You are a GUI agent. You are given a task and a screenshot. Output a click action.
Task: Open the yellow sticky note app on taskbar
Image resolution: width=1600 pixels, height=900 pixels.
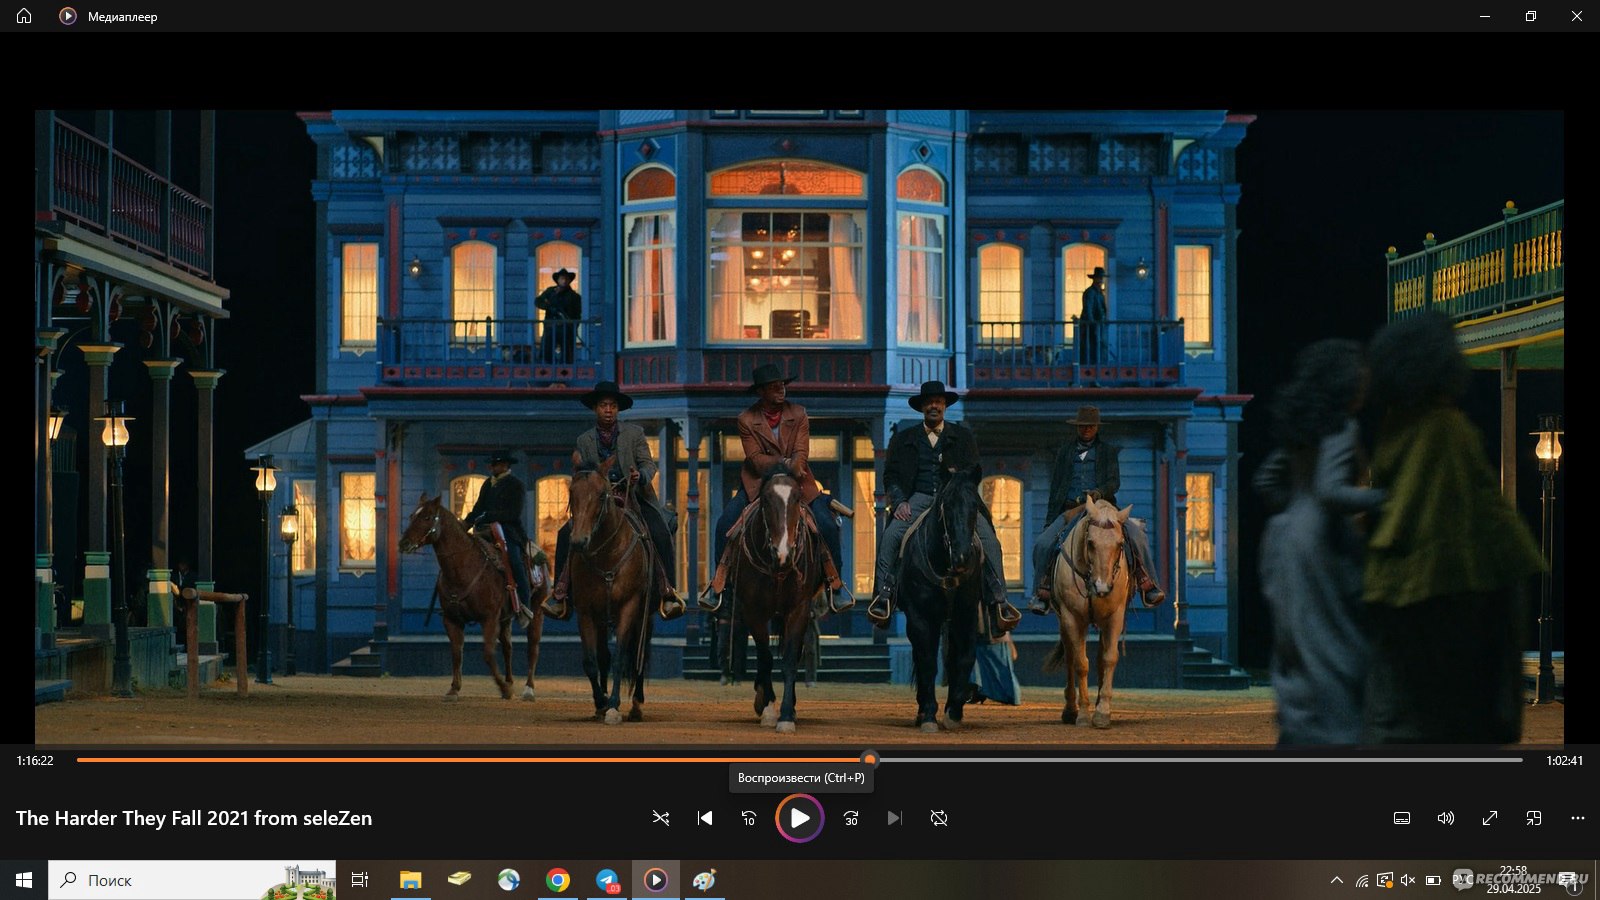460,880
